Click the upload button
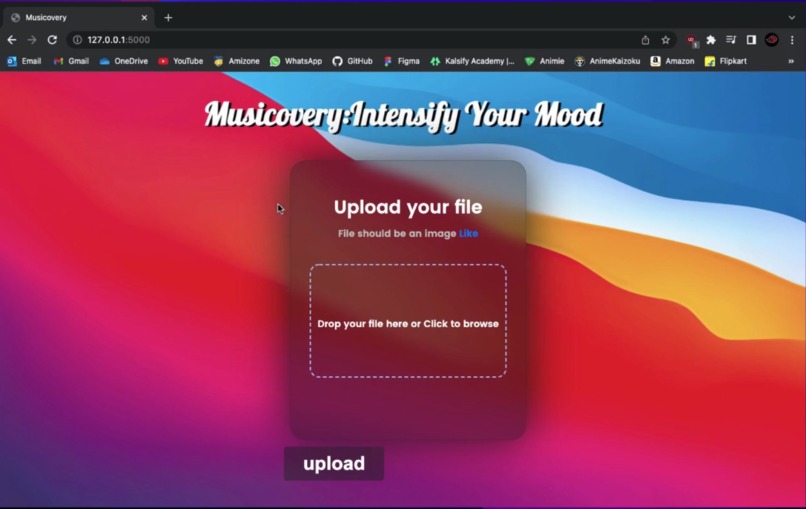Screen dimensions: 806x509 pyautogui.click(x=334, y=464)
